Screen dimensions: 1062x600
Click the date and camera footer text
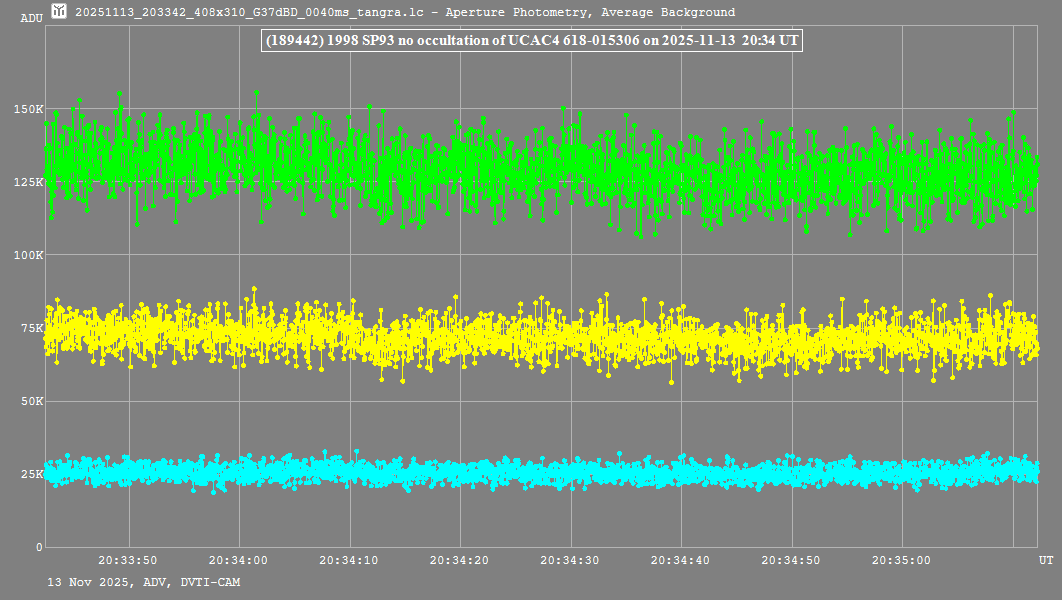click(144, 582)
